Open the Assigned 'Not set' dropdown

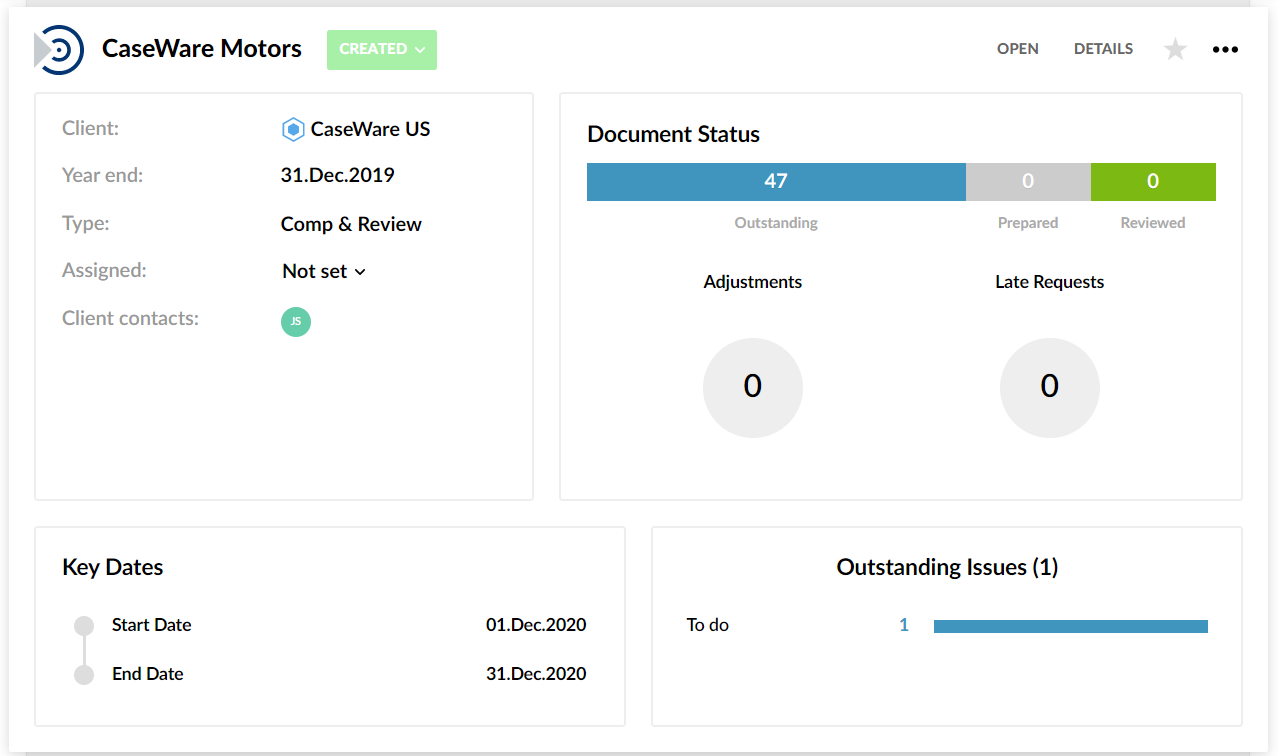coord(324,271)
